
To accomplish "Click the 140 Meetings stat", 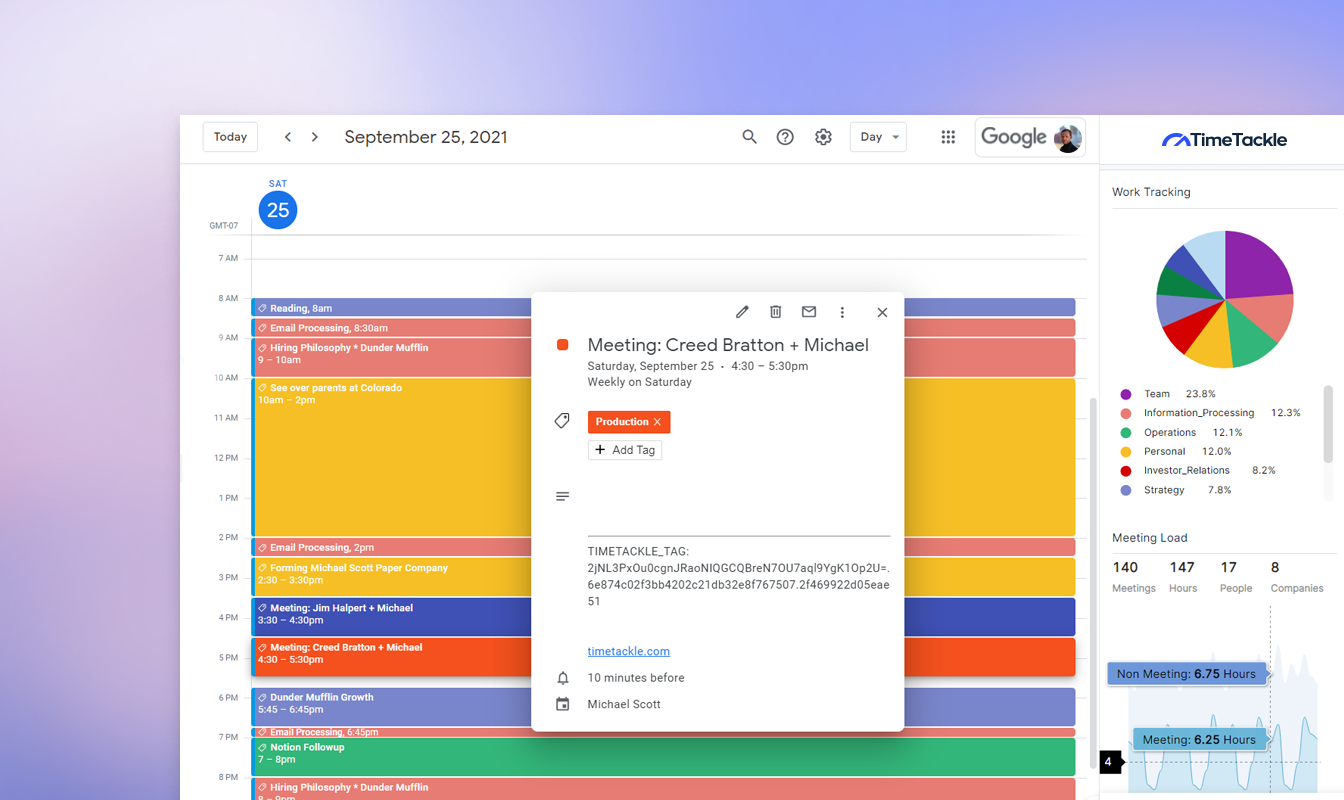I will [1134, 577].
